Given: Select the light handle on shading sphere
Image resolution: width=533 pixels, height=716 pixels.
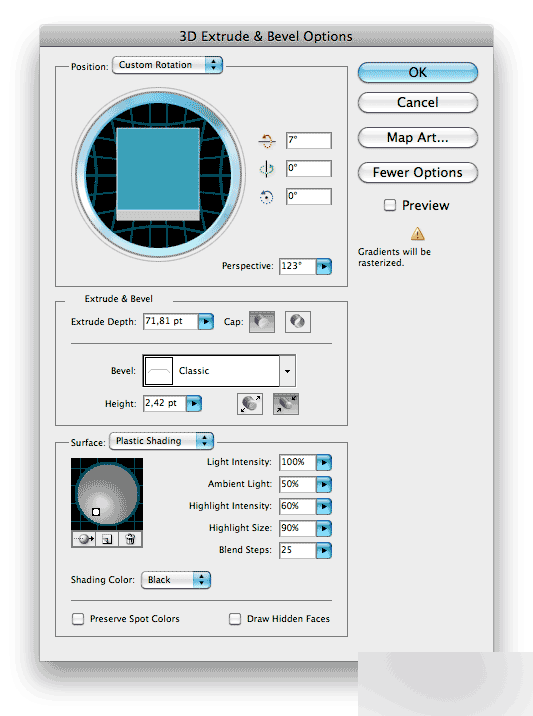Looking at the screenshot, I should click(96, 512).
